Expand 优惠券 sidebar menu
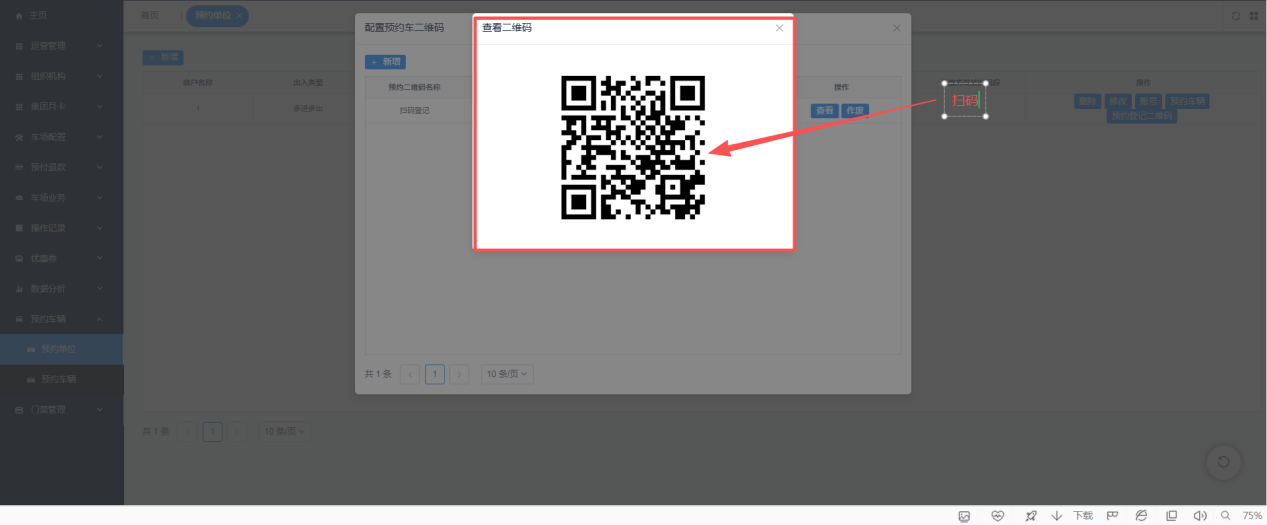This screenshot has width=1267, height=525. [62, 258]
